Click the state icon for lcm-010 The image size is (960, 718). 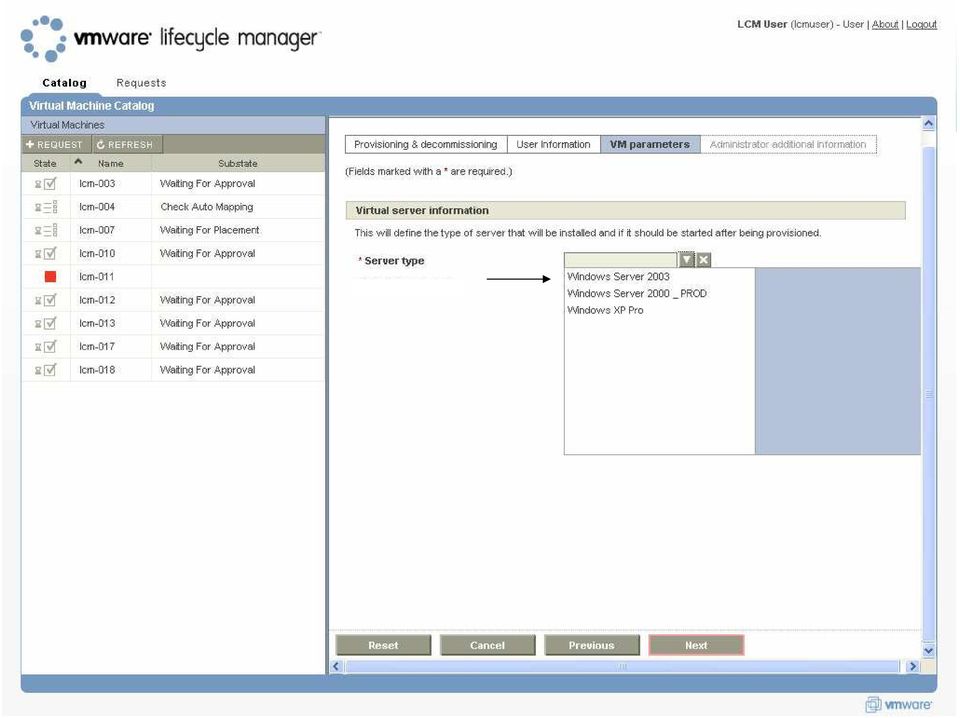tap(46, 253)
